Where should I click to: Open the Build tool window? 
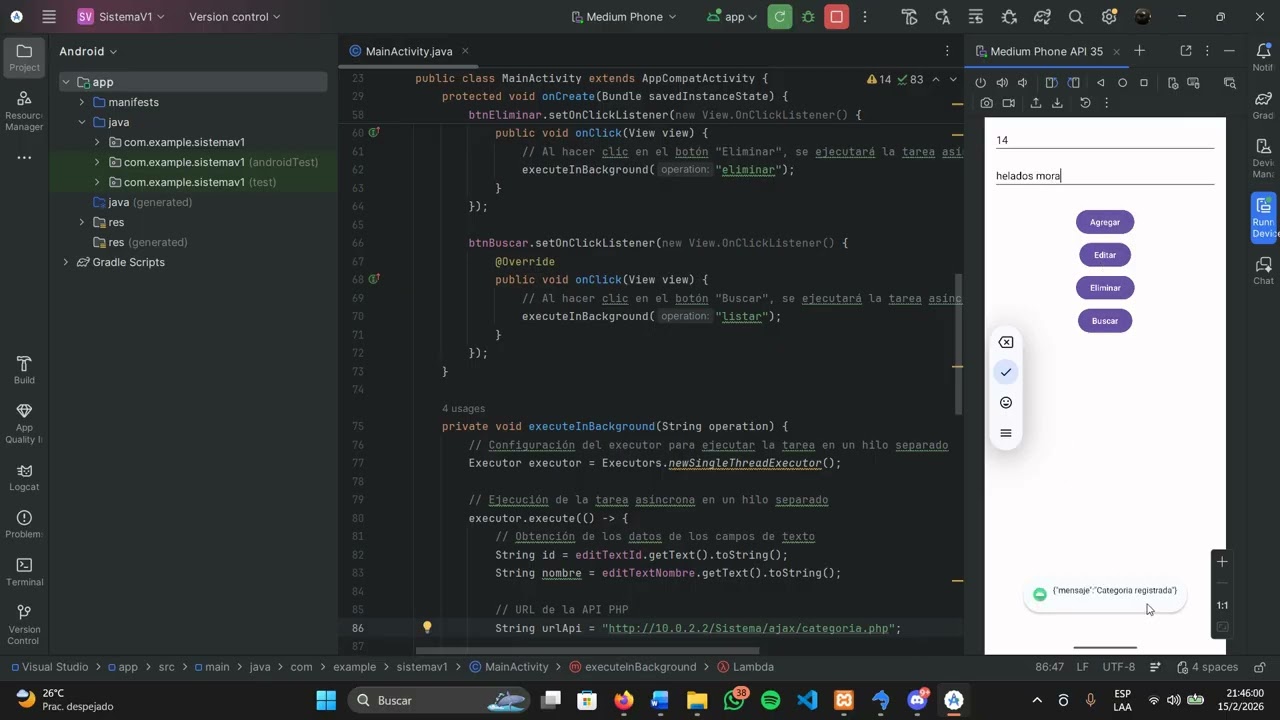pos(24,370)
